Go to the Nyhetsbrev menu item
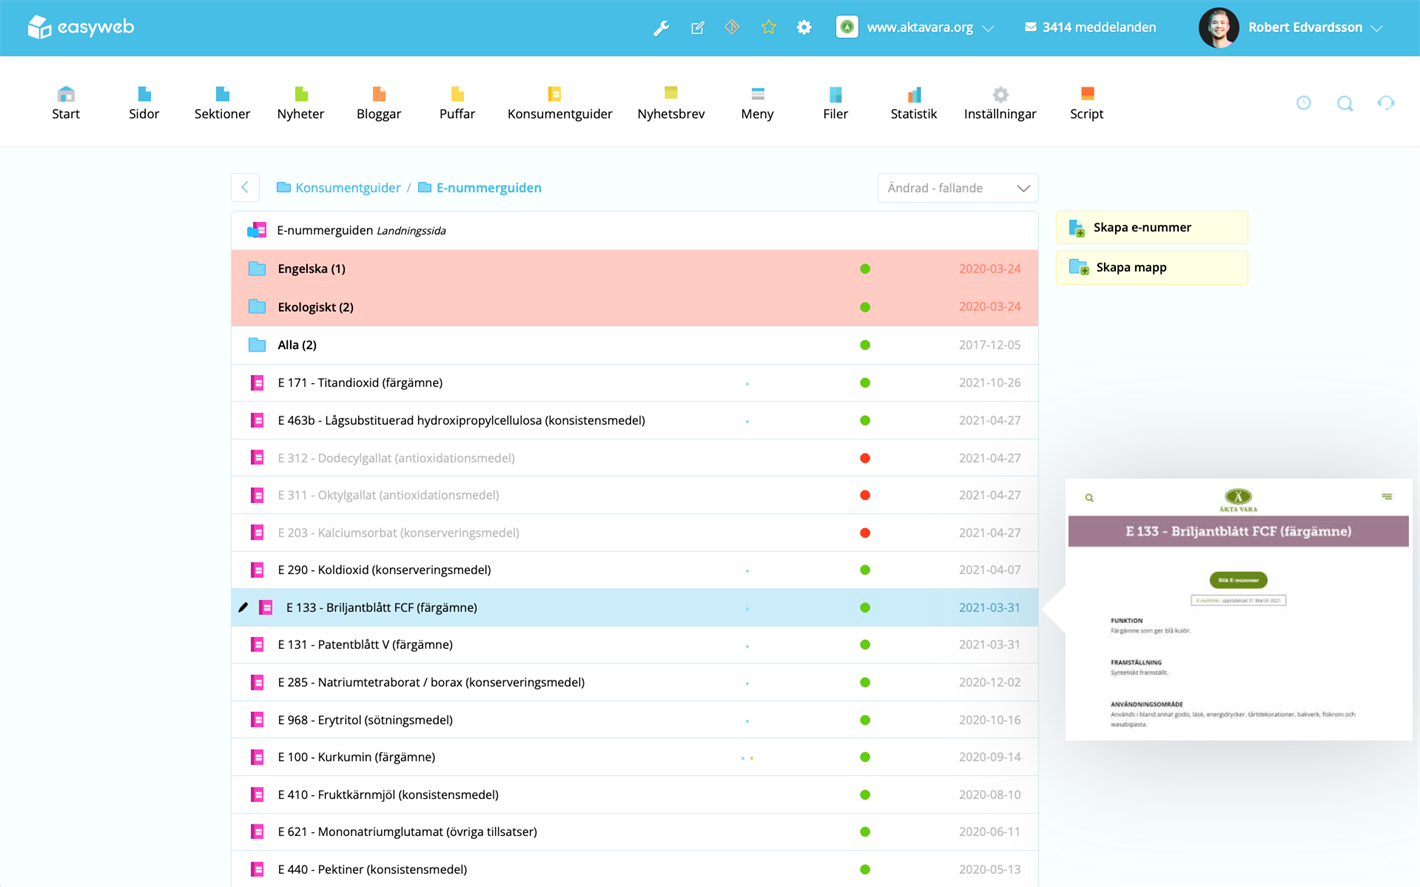This screenshot has width=1420, height=887. coord(671,103)
